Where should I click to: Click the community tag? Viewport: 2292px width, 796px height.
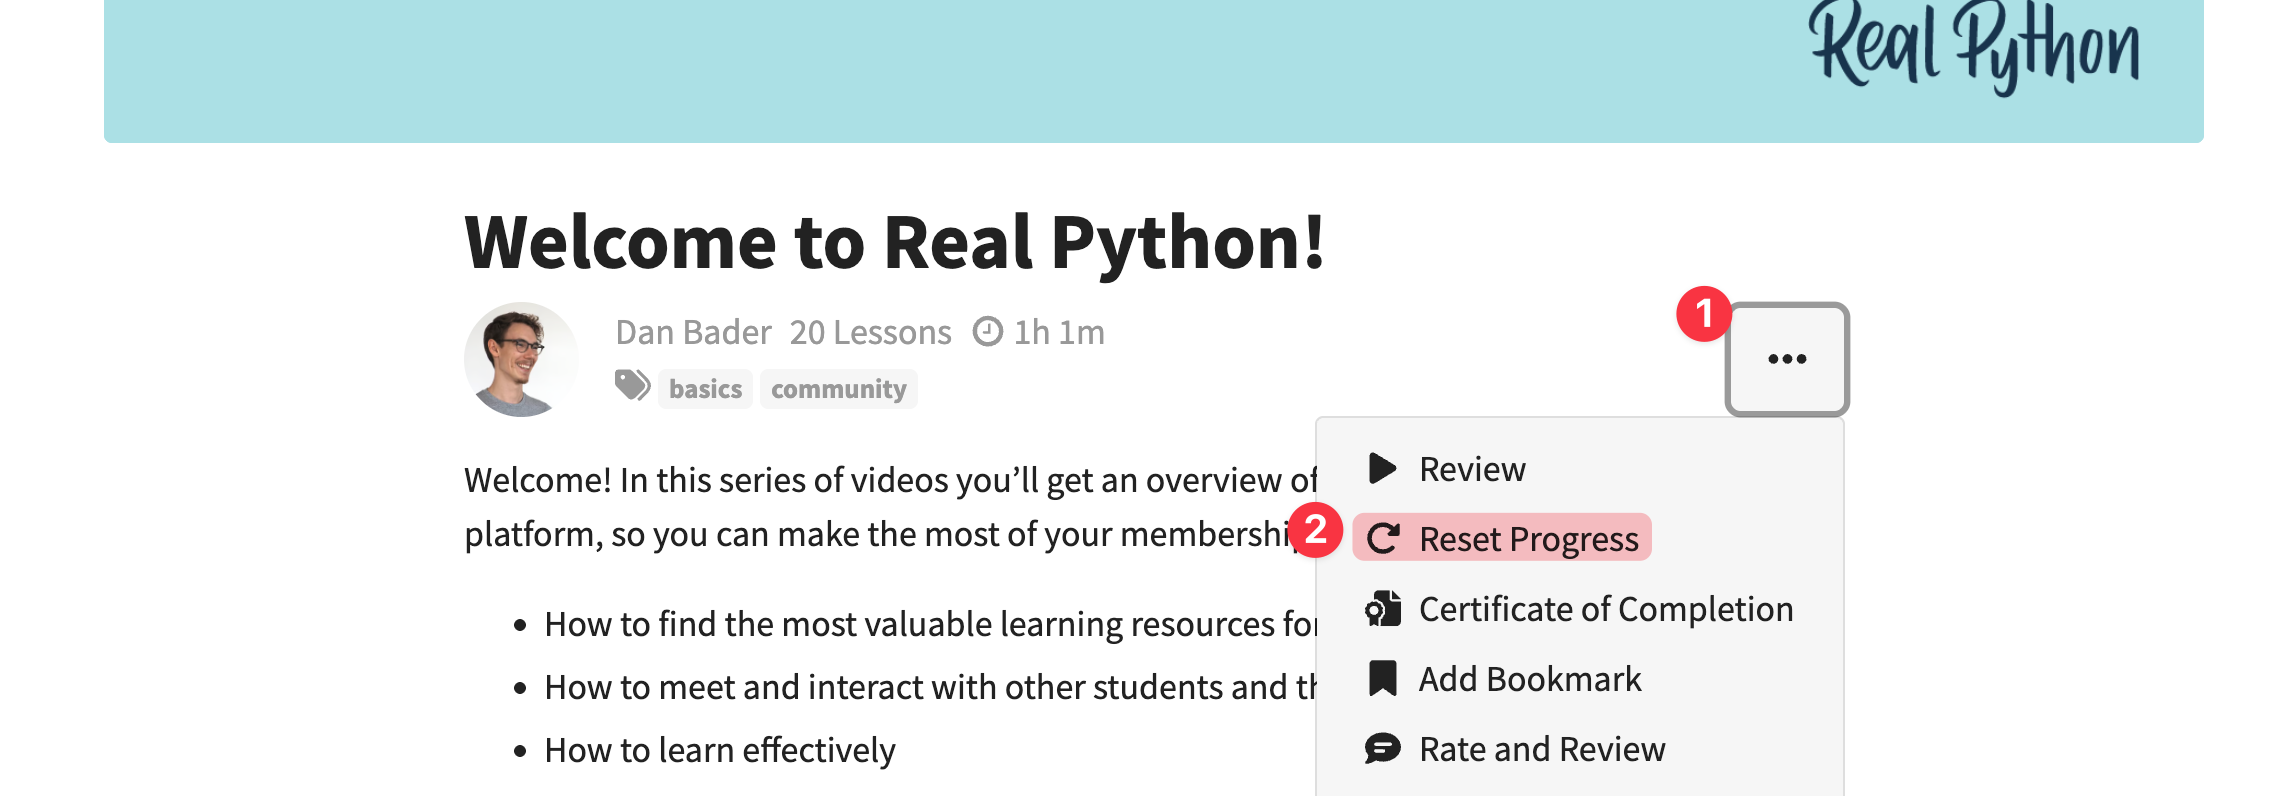[x=838, y=389]
